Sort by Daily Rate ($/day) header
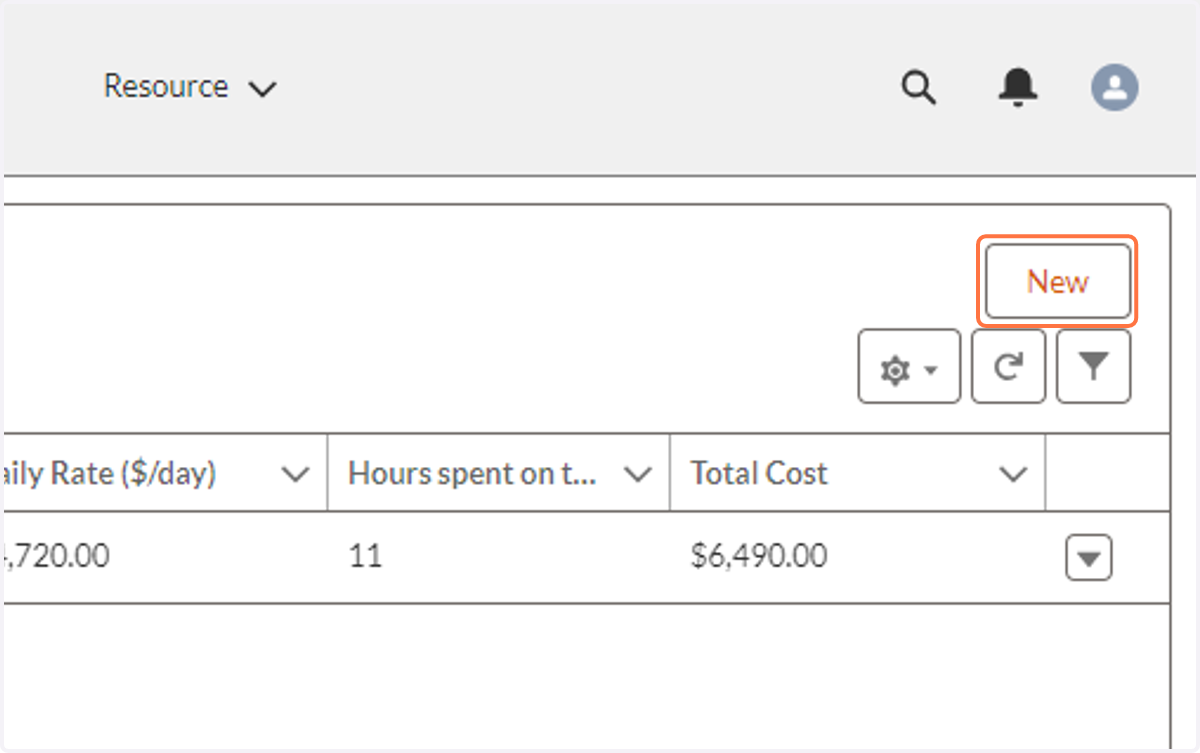This screenshot has height=753, width=1200. click(108, 473)
